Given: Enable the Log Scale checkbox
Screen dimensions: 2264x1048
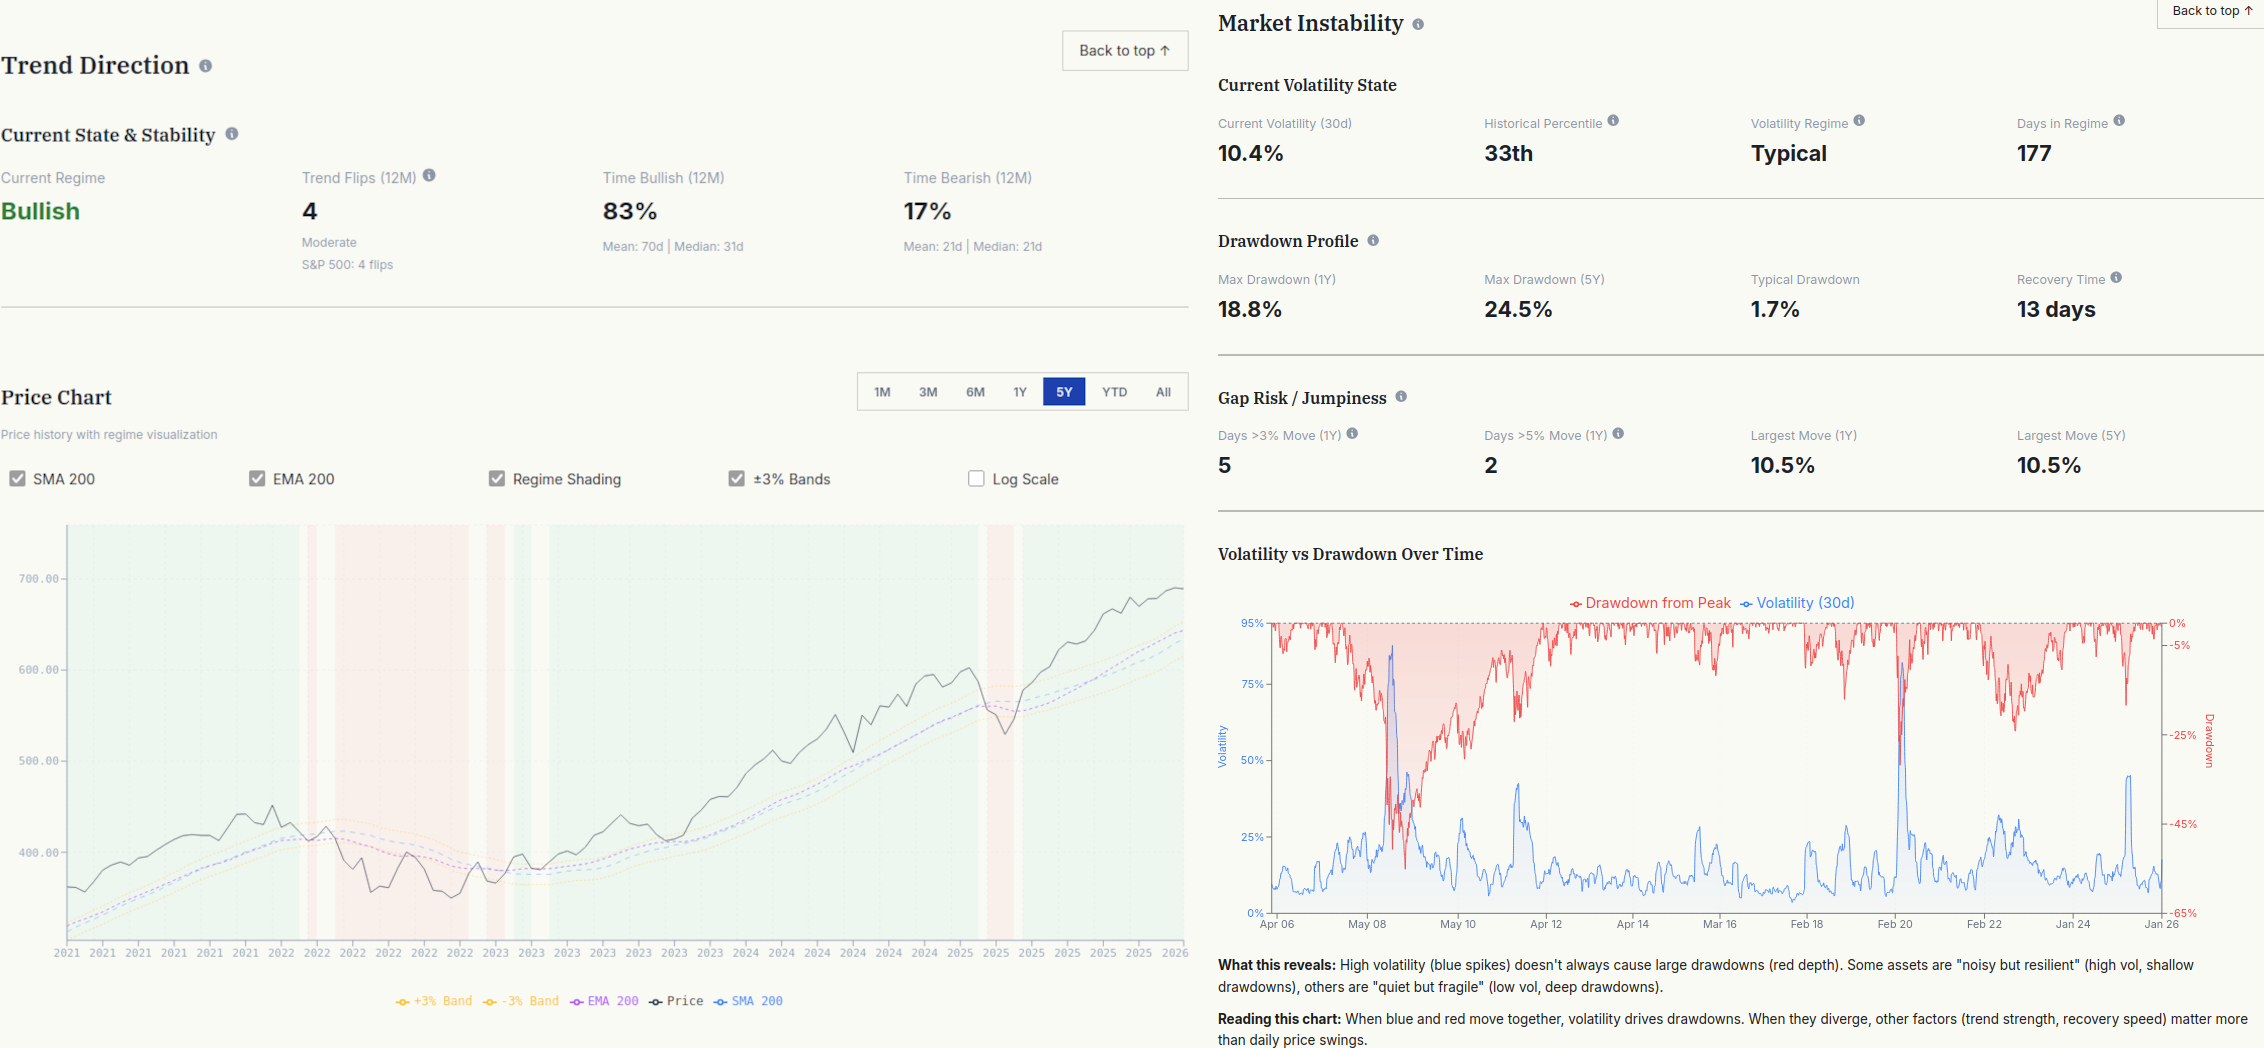Looking at the screenshot, I should point(975,478).
